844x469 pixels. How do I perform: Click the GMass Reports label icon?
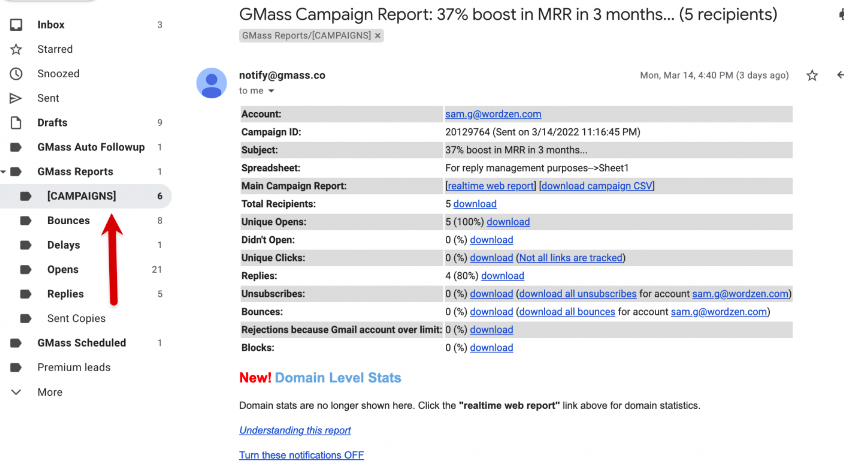pos(16,172)
